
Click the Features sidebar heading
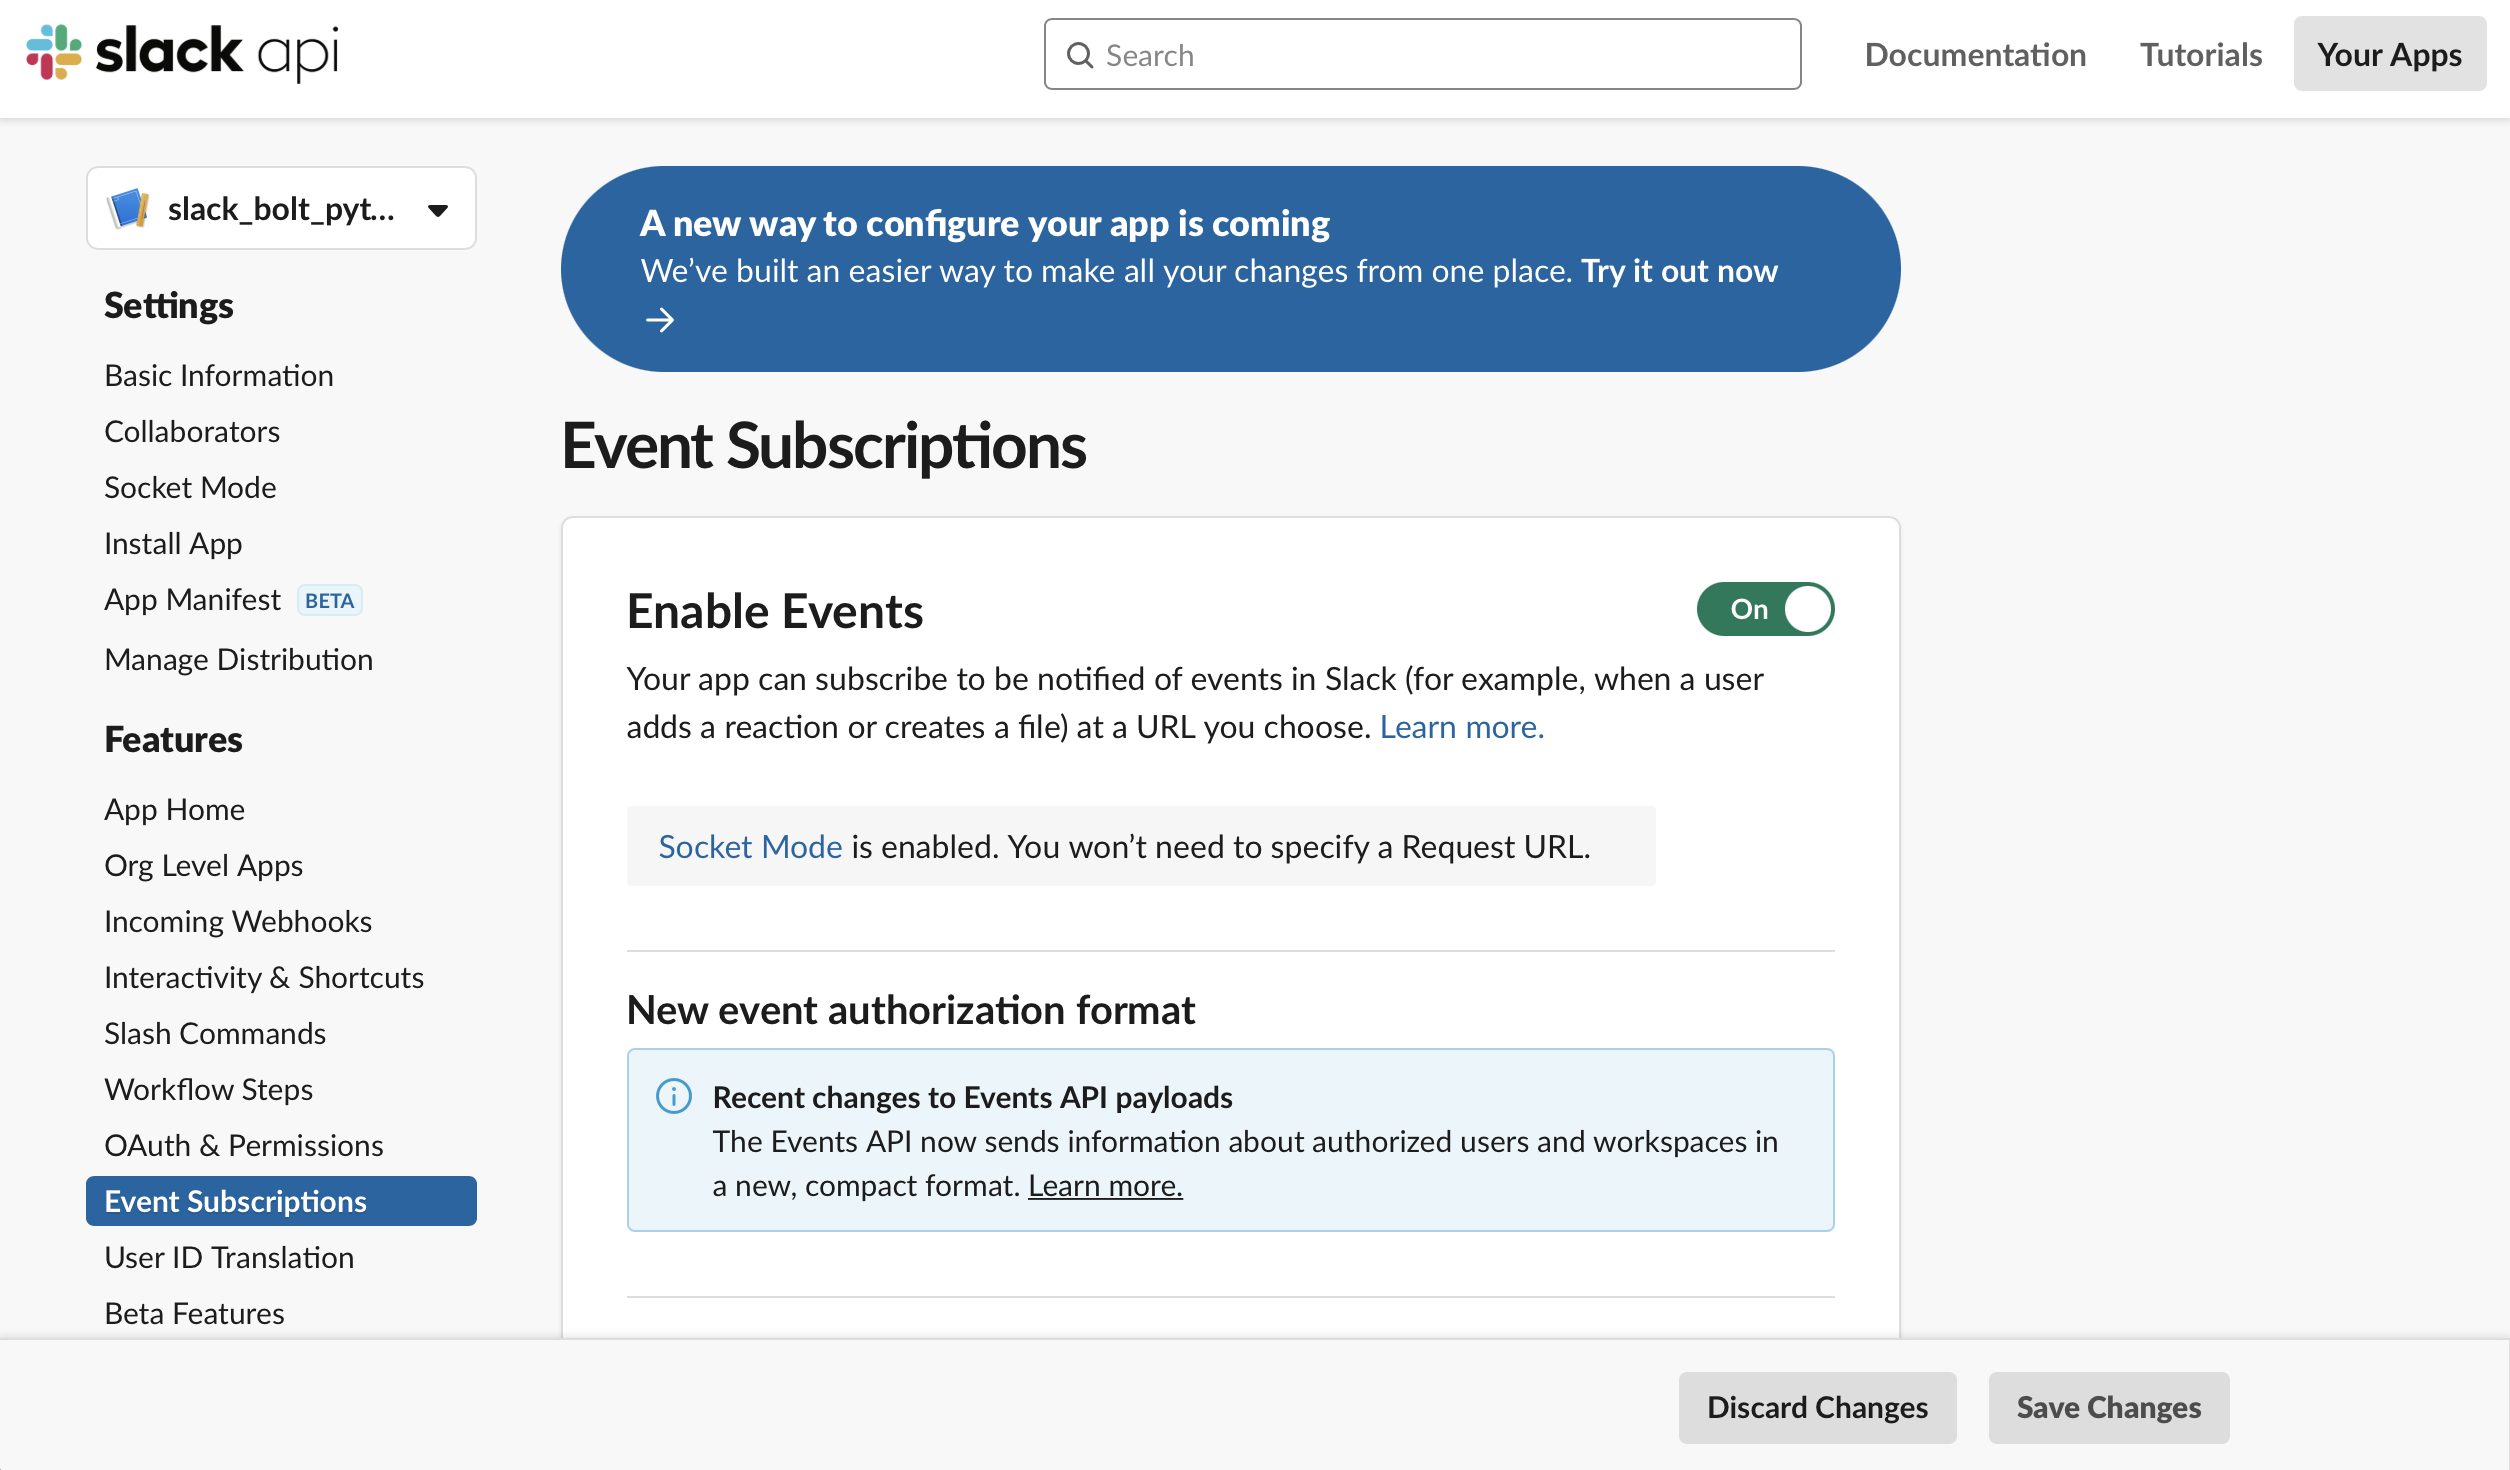click(x=173, y=739)
